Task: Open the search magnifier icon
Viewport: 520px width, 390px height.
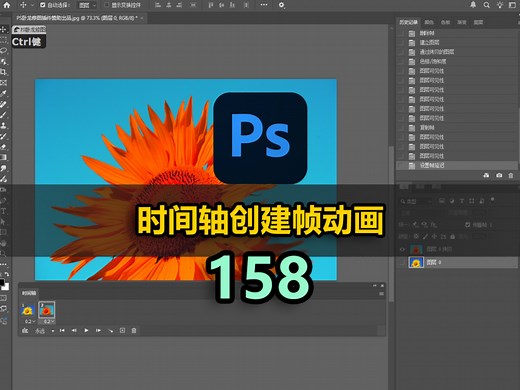Action: (487, 5)
